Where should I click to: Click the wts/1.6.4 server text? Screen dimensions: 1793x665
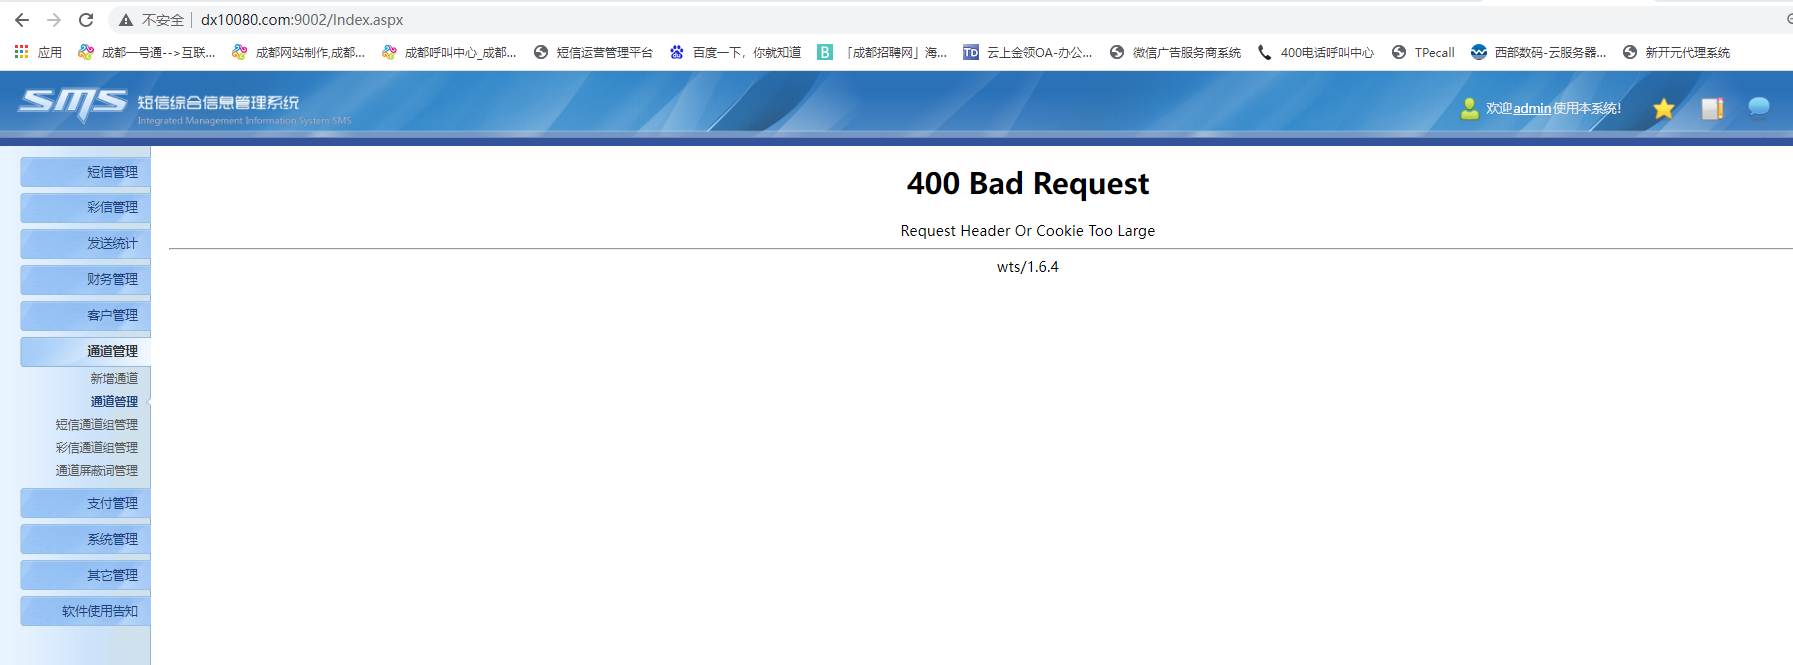pyautogui.click(x=1028, y=267)
